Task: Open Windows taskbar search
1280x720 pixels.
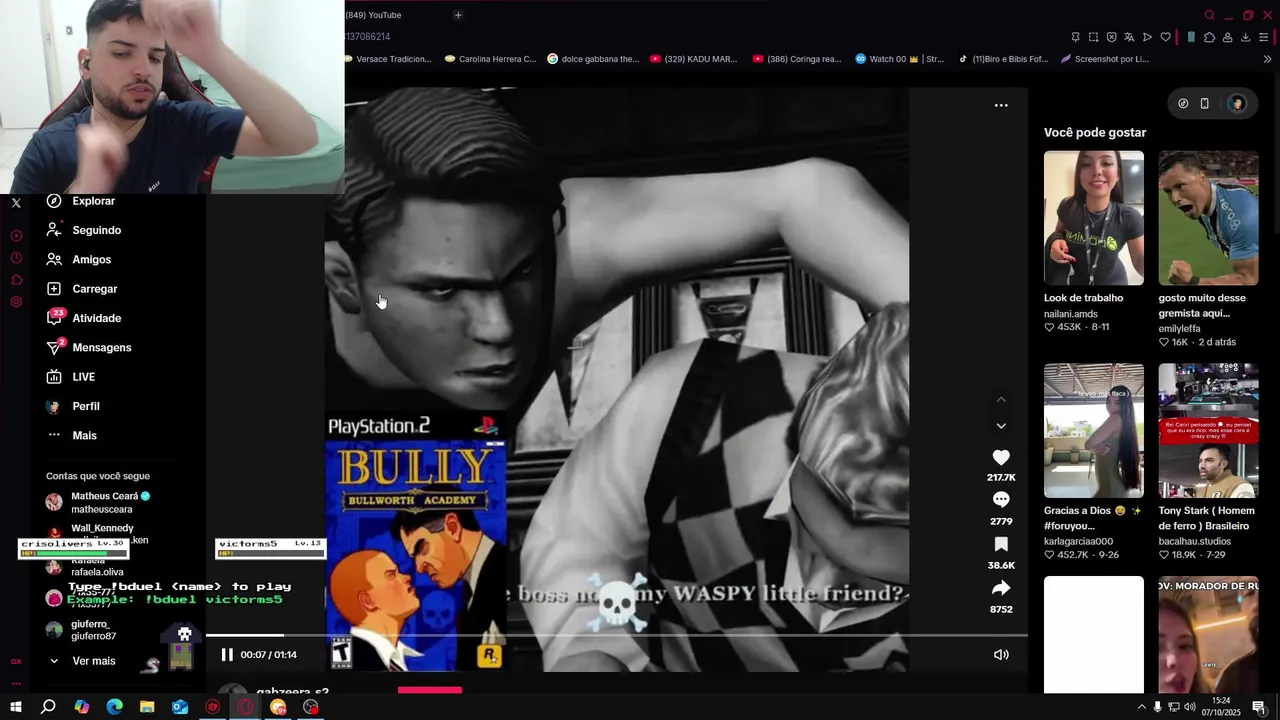Action: 48,707
